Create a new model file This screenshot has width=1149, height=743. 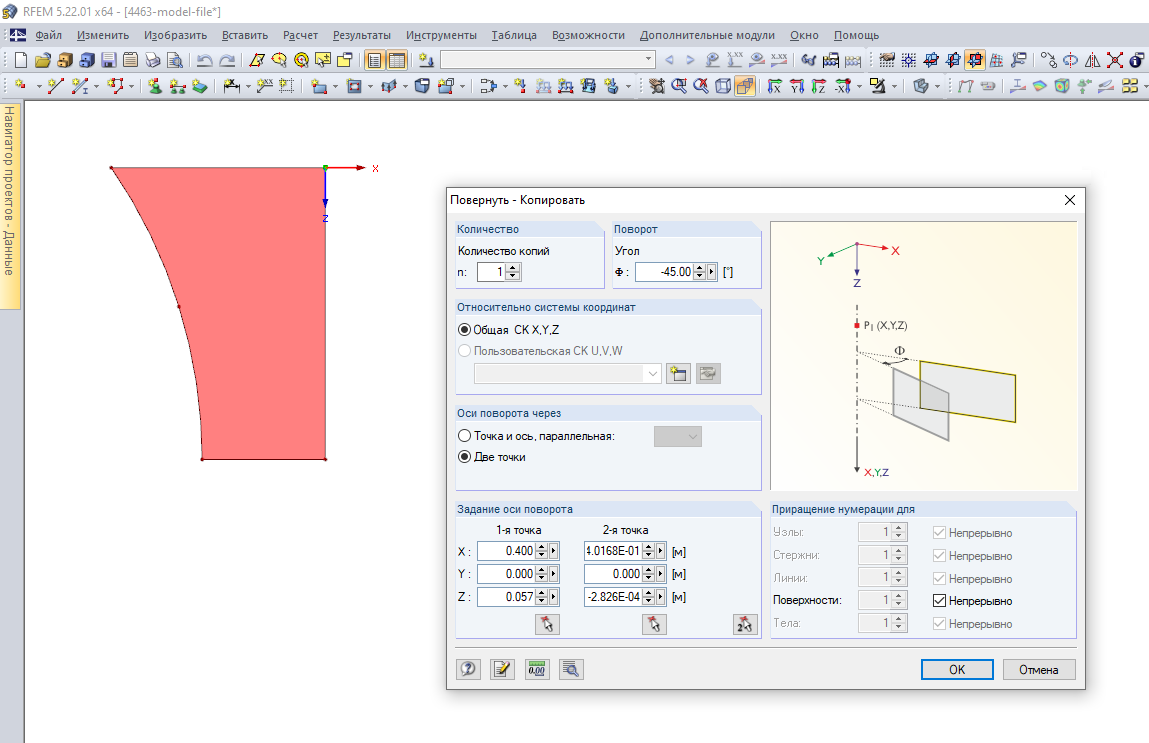21,60
